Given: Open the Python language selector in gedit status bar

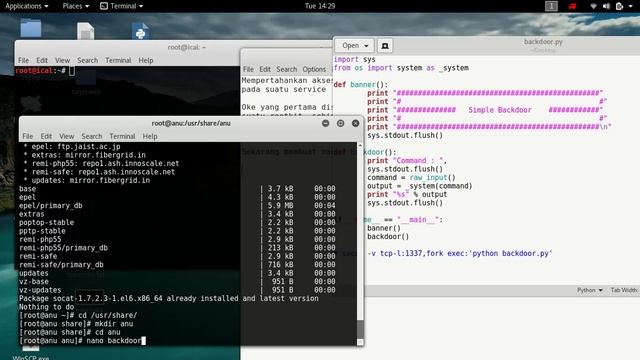Looking at the screenshot, I should [589, 290].
